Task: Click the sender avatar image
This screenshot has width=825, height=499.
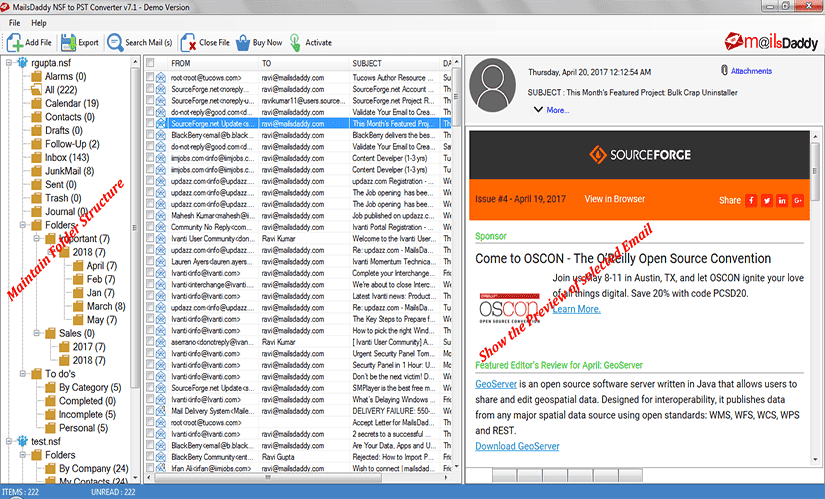Action: (x=492, y=85)
